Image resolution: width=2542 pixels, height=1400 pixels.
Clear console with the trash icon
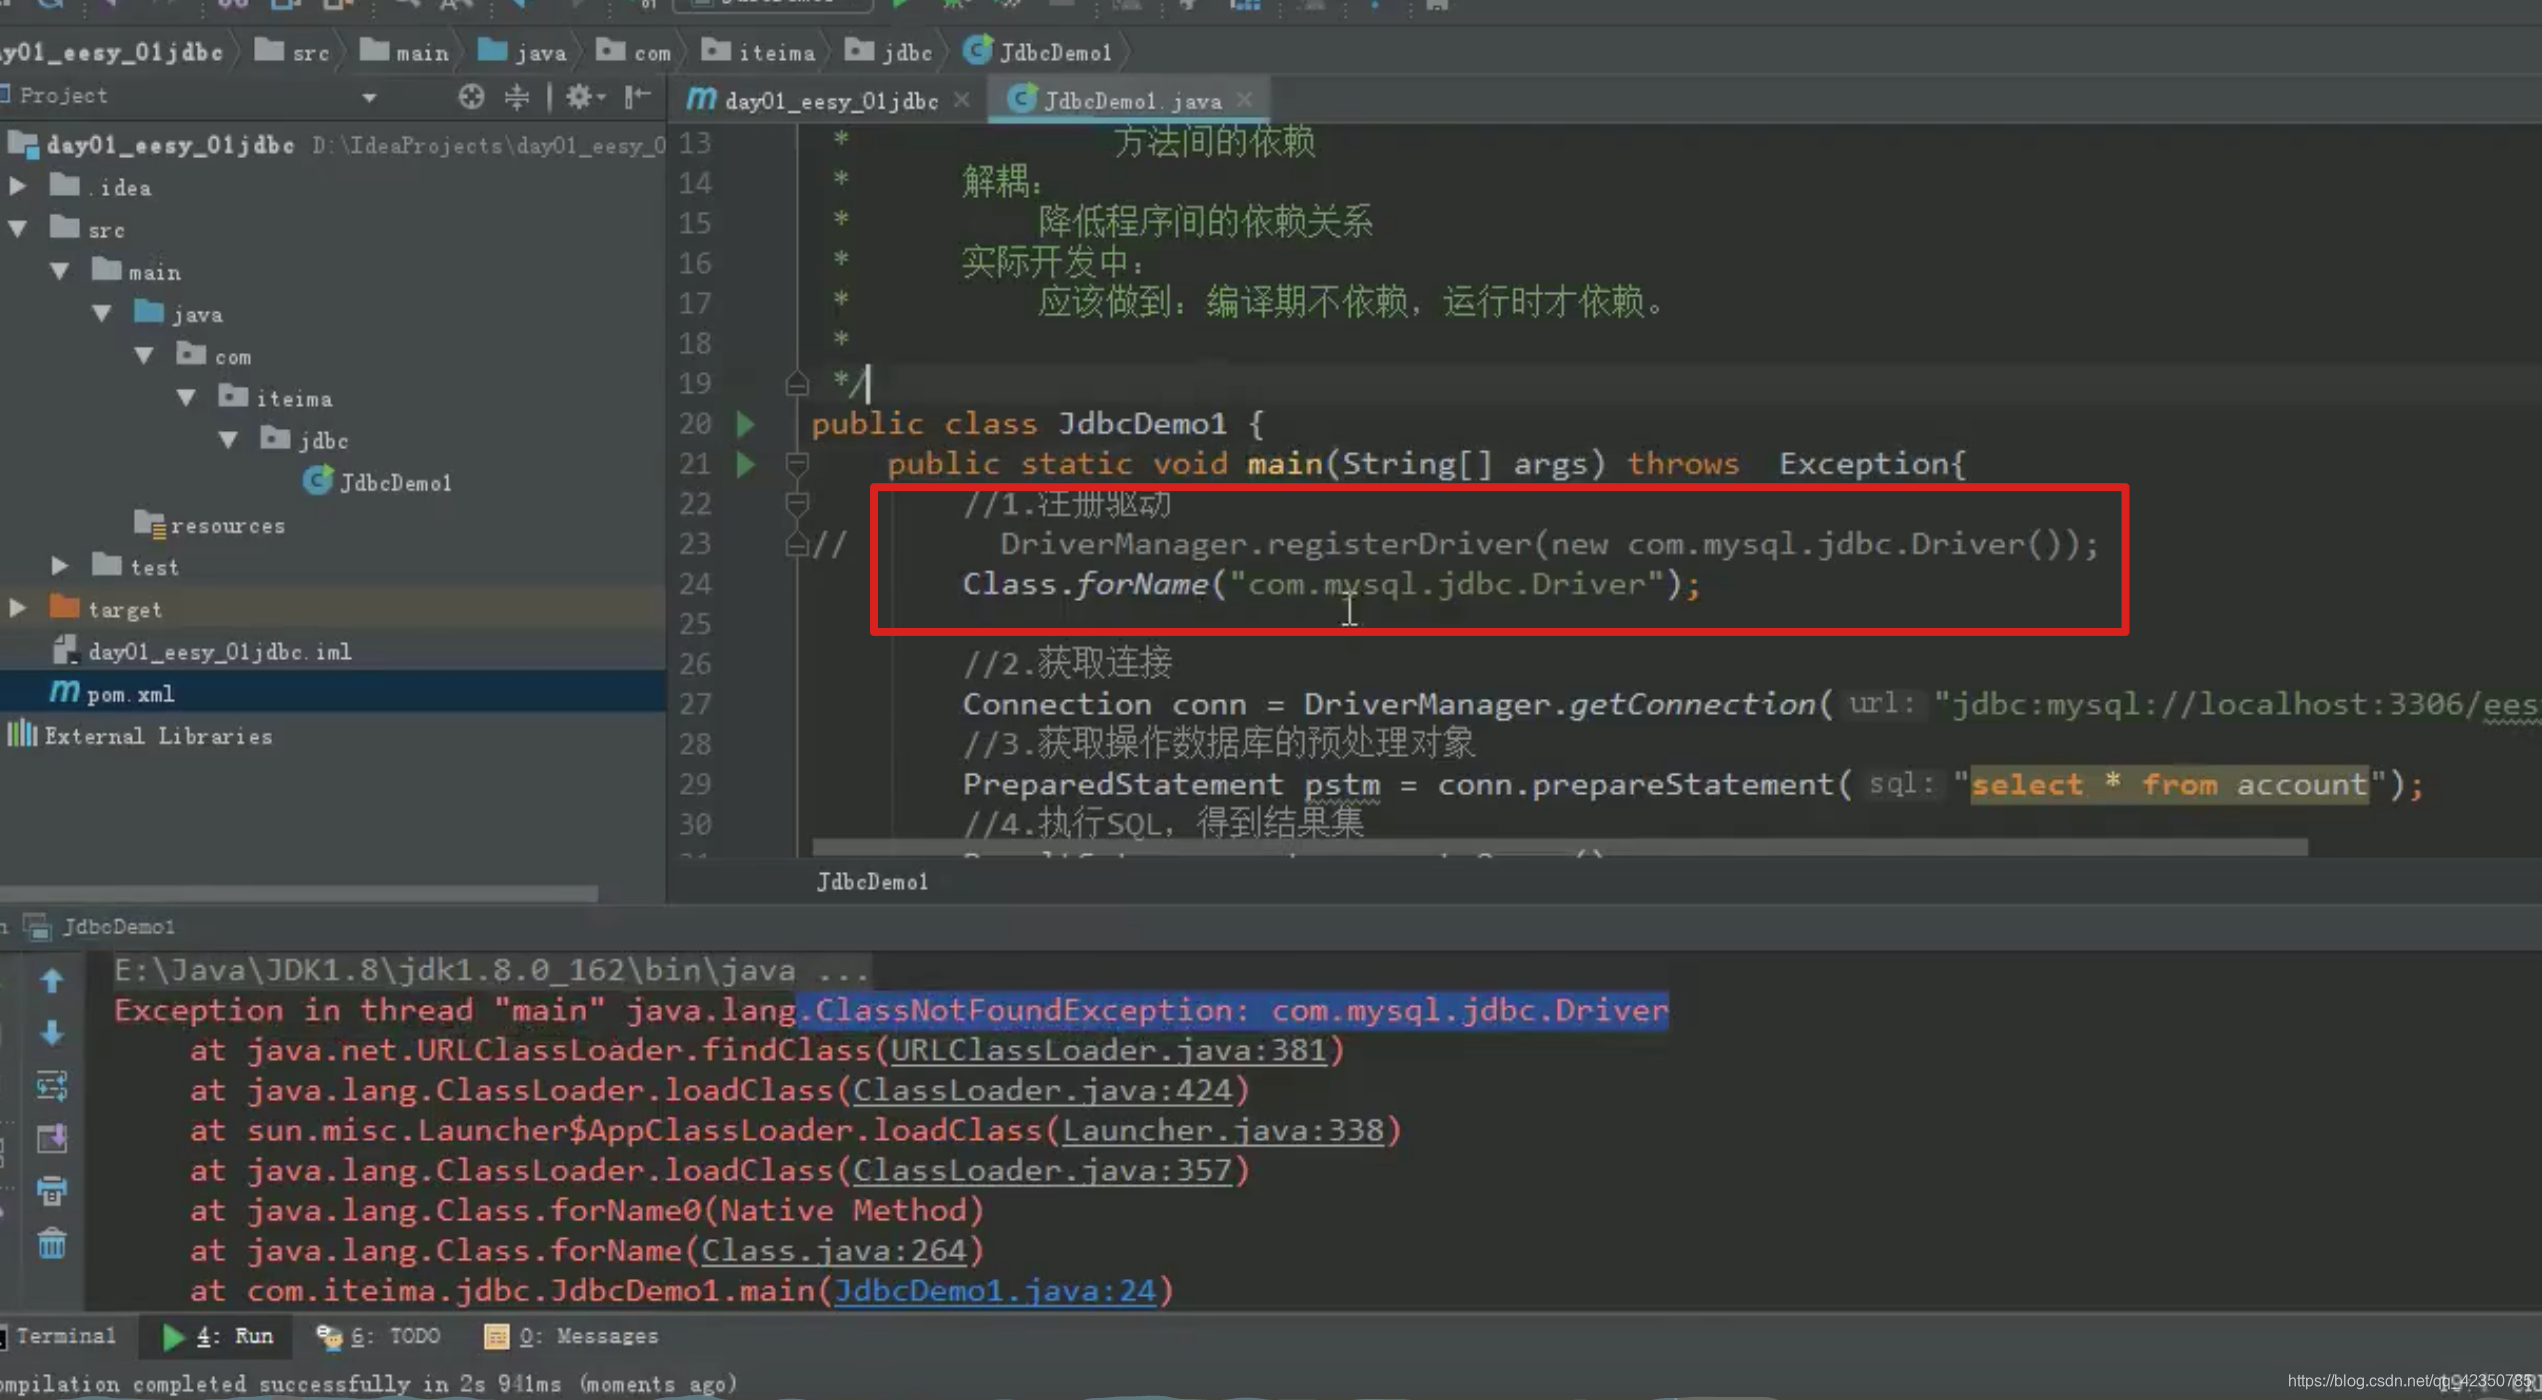[x=52, y=1244]
